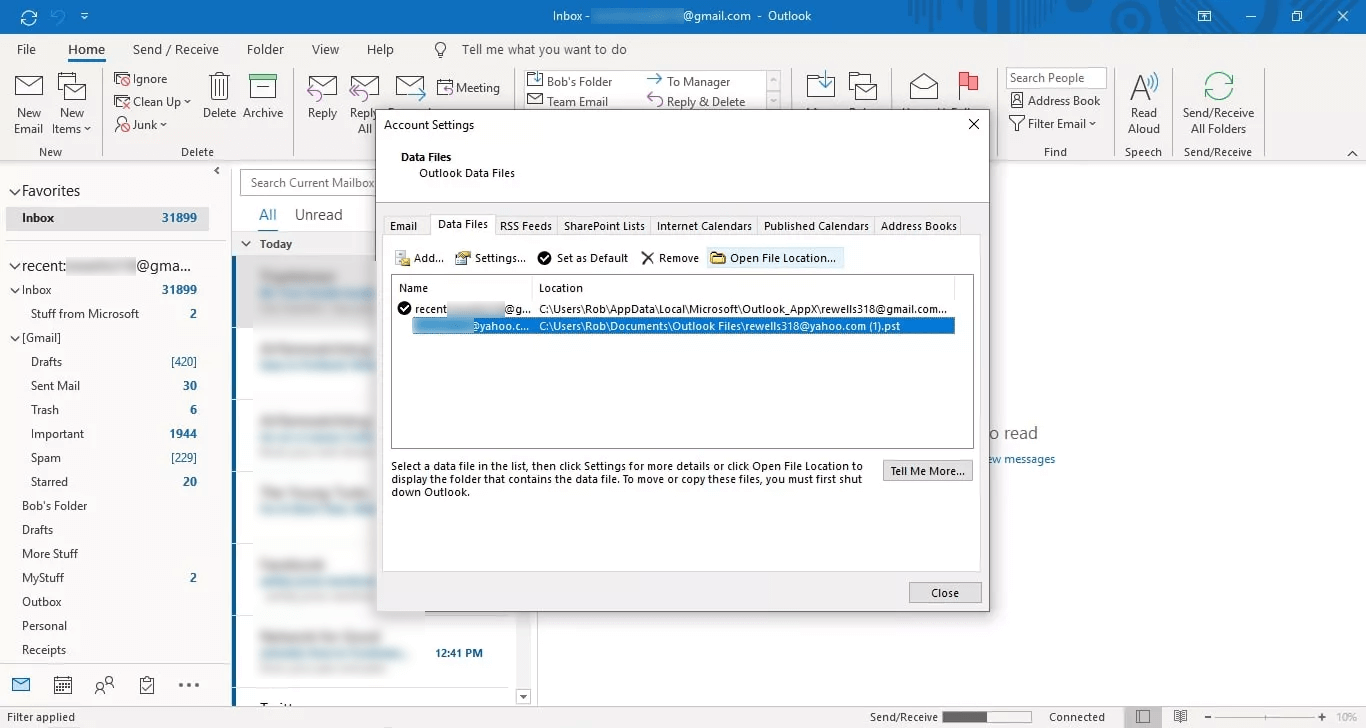Click the Search People input field

(1056, 78)
